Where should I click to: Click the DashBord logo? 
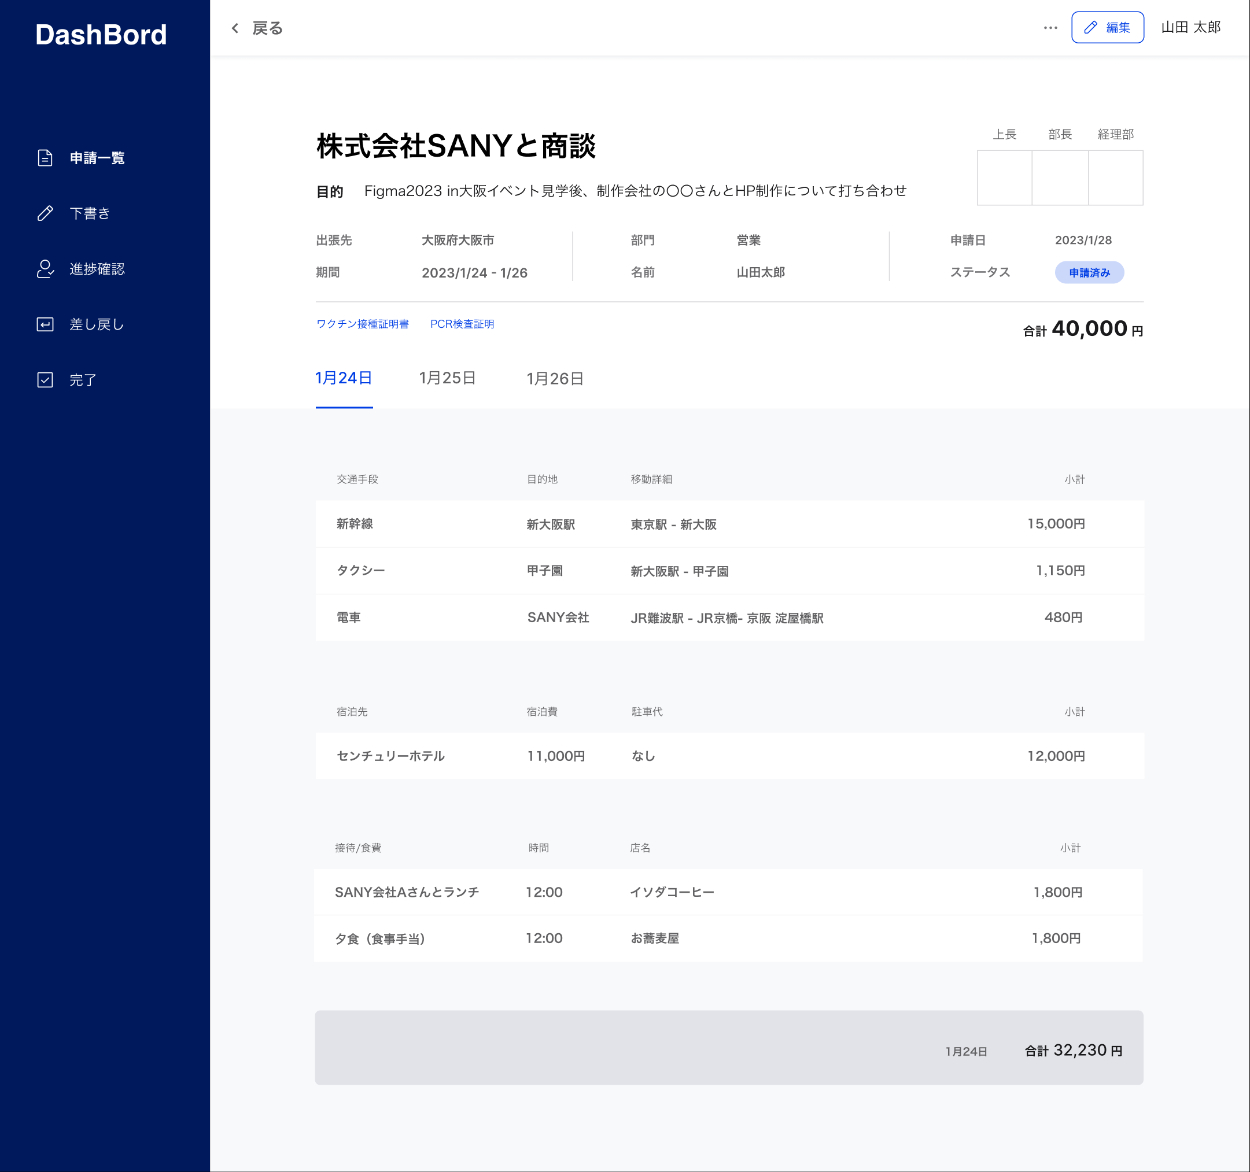click(101, 35)
